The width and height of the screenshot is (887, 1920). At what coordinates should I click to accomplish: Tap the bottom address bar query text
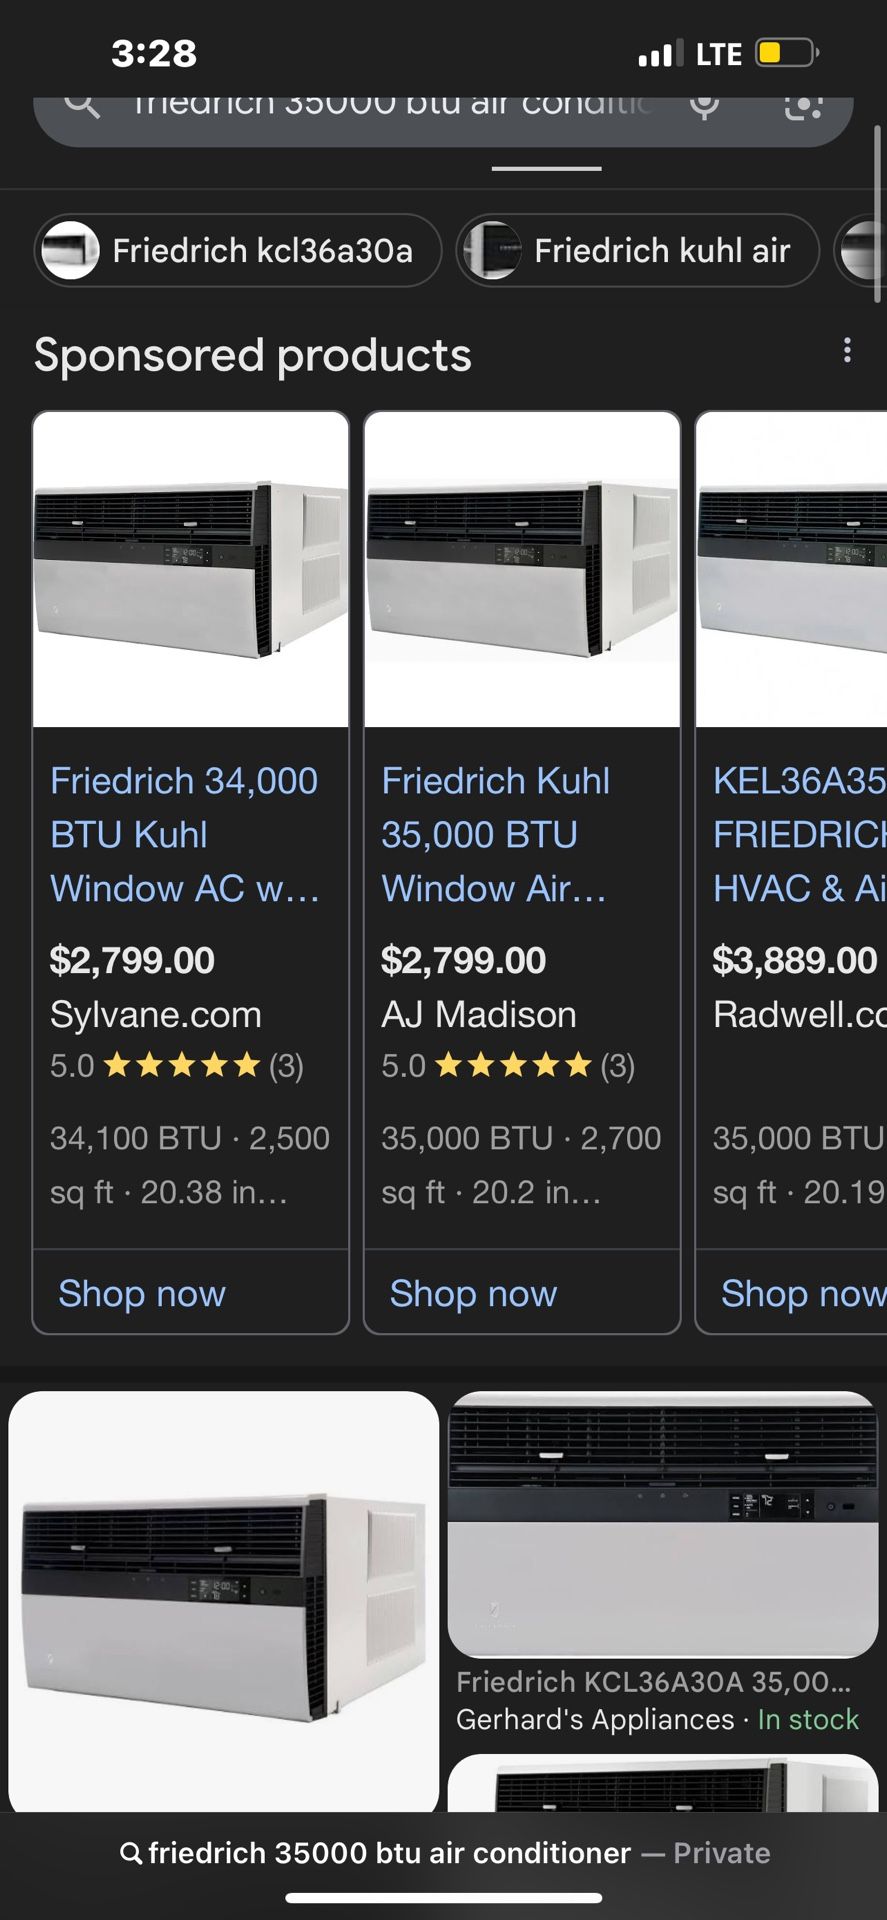pos(390,1853)
